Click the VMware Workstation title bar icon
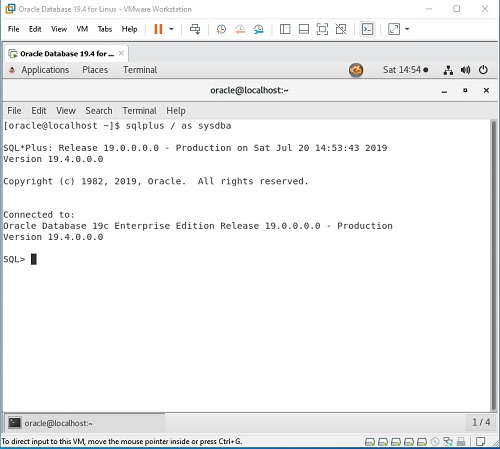Viewport: 500px width, 449px height. (x=10, y=9)
